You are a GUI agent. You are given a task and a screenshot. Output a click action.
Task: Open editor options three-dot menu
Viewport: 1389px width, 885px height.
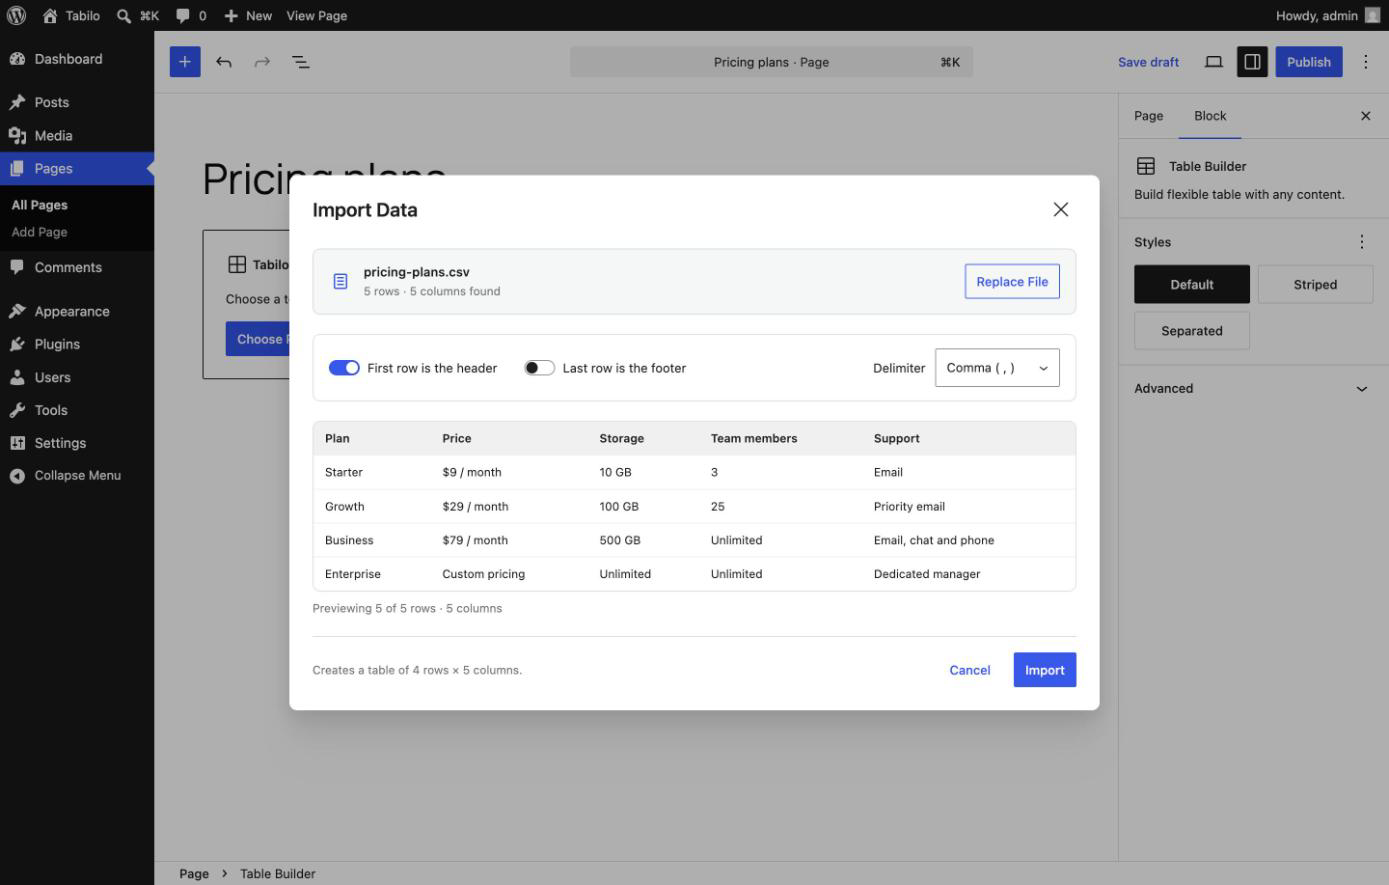1366,62
